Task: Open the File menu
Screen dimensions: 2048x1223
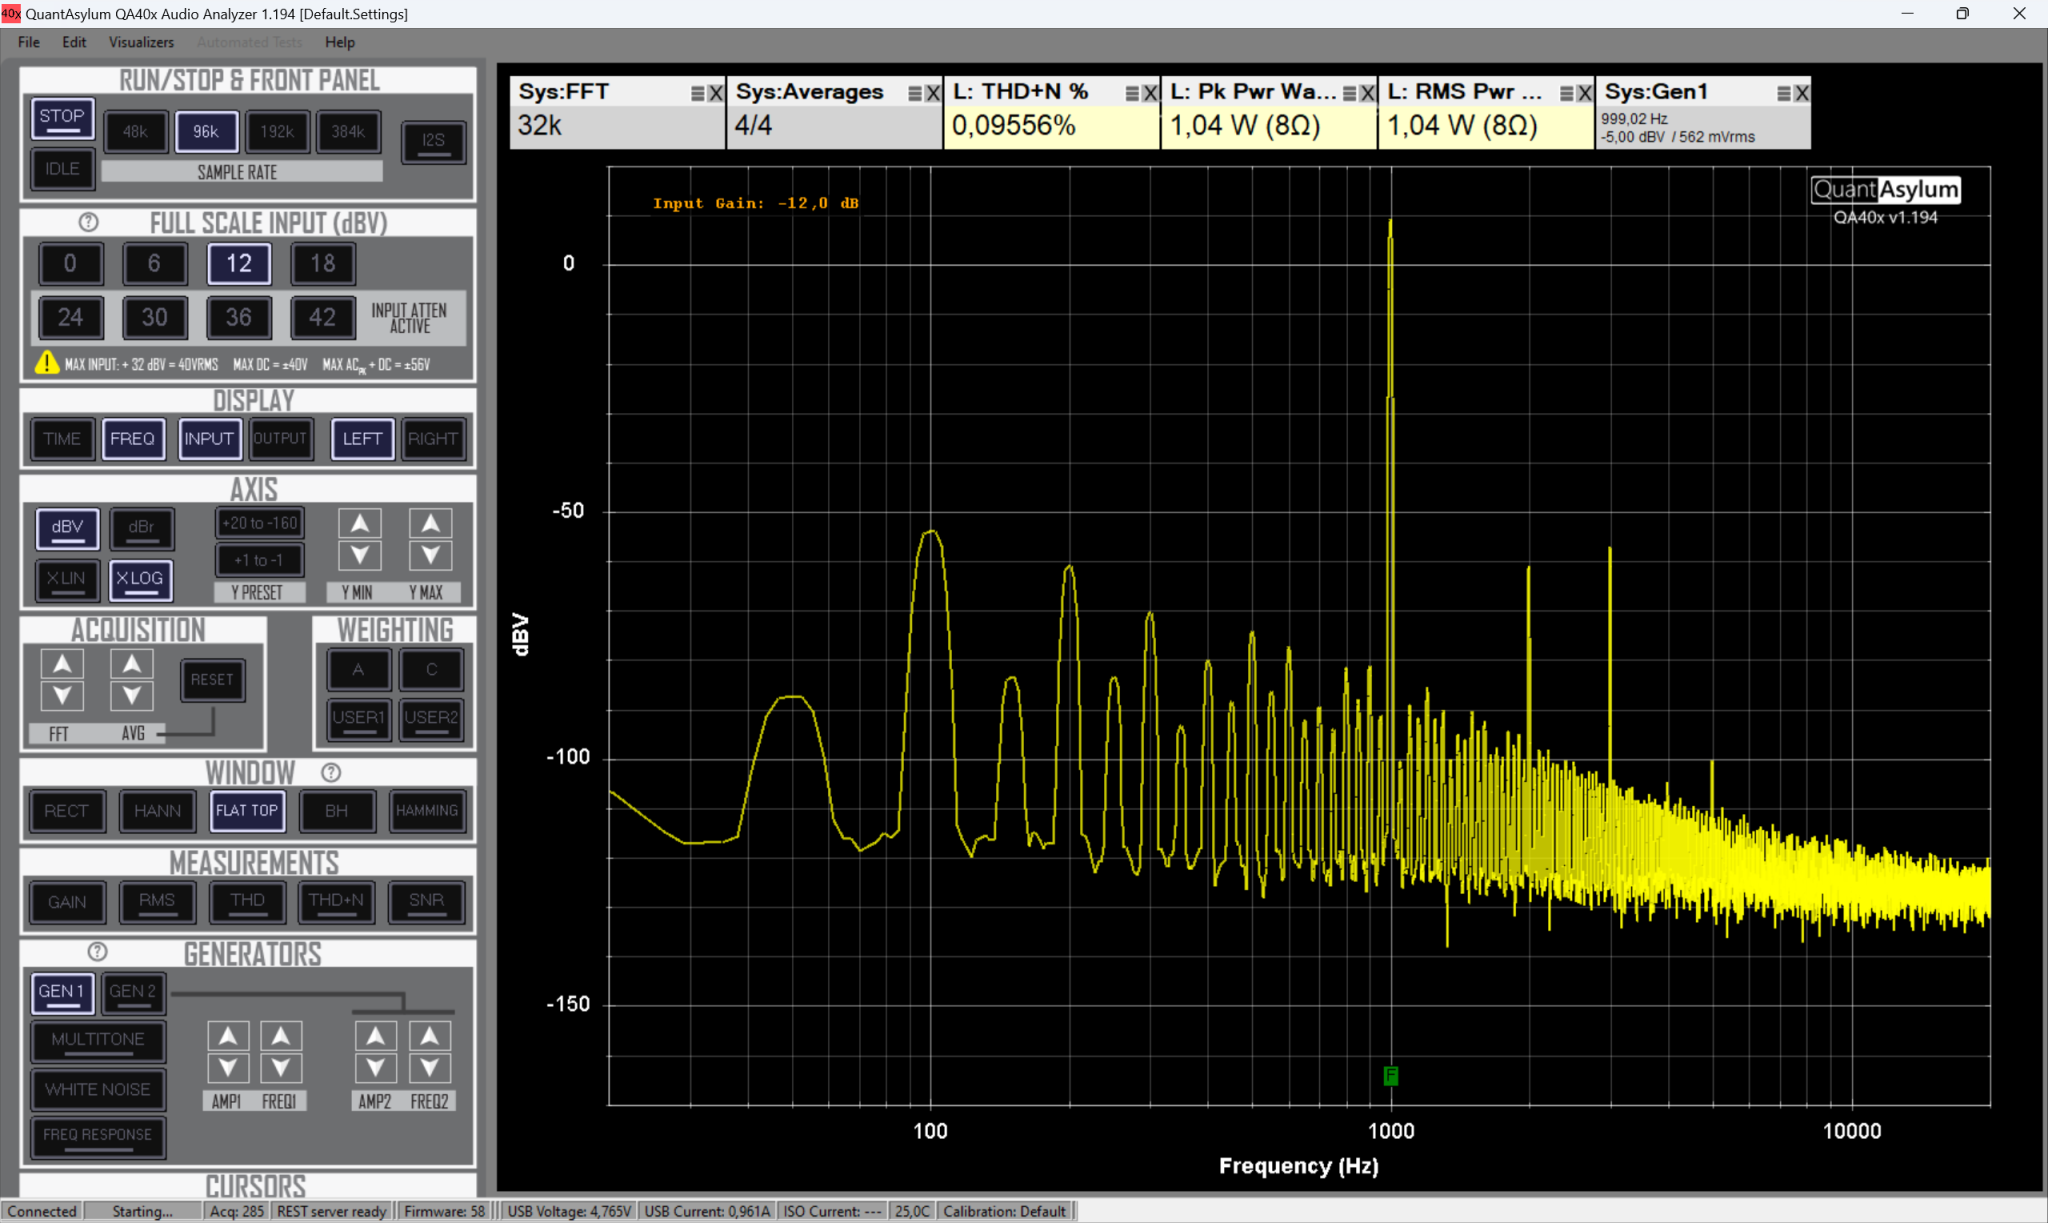Action: [29, 42]
